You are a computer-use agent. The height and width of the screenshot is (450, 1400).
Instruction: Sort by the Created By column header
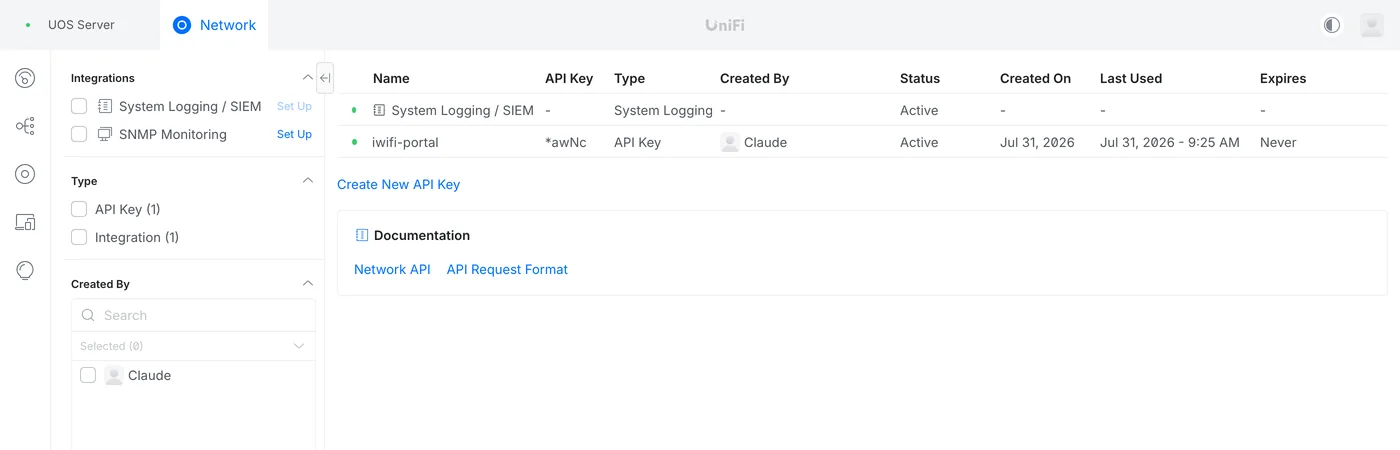[755, 78]
